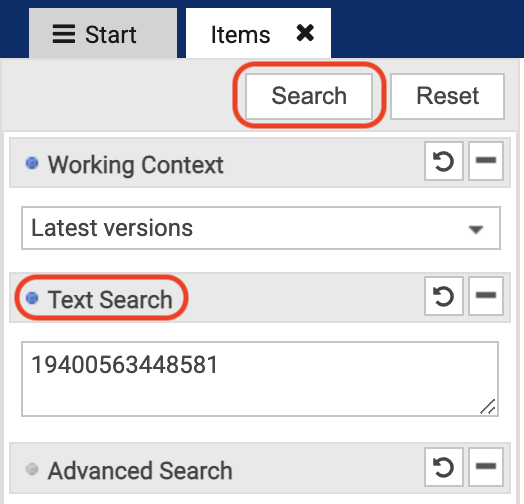Click the Search button
This screenshot has width=524, height=504.
coord(309,96)
